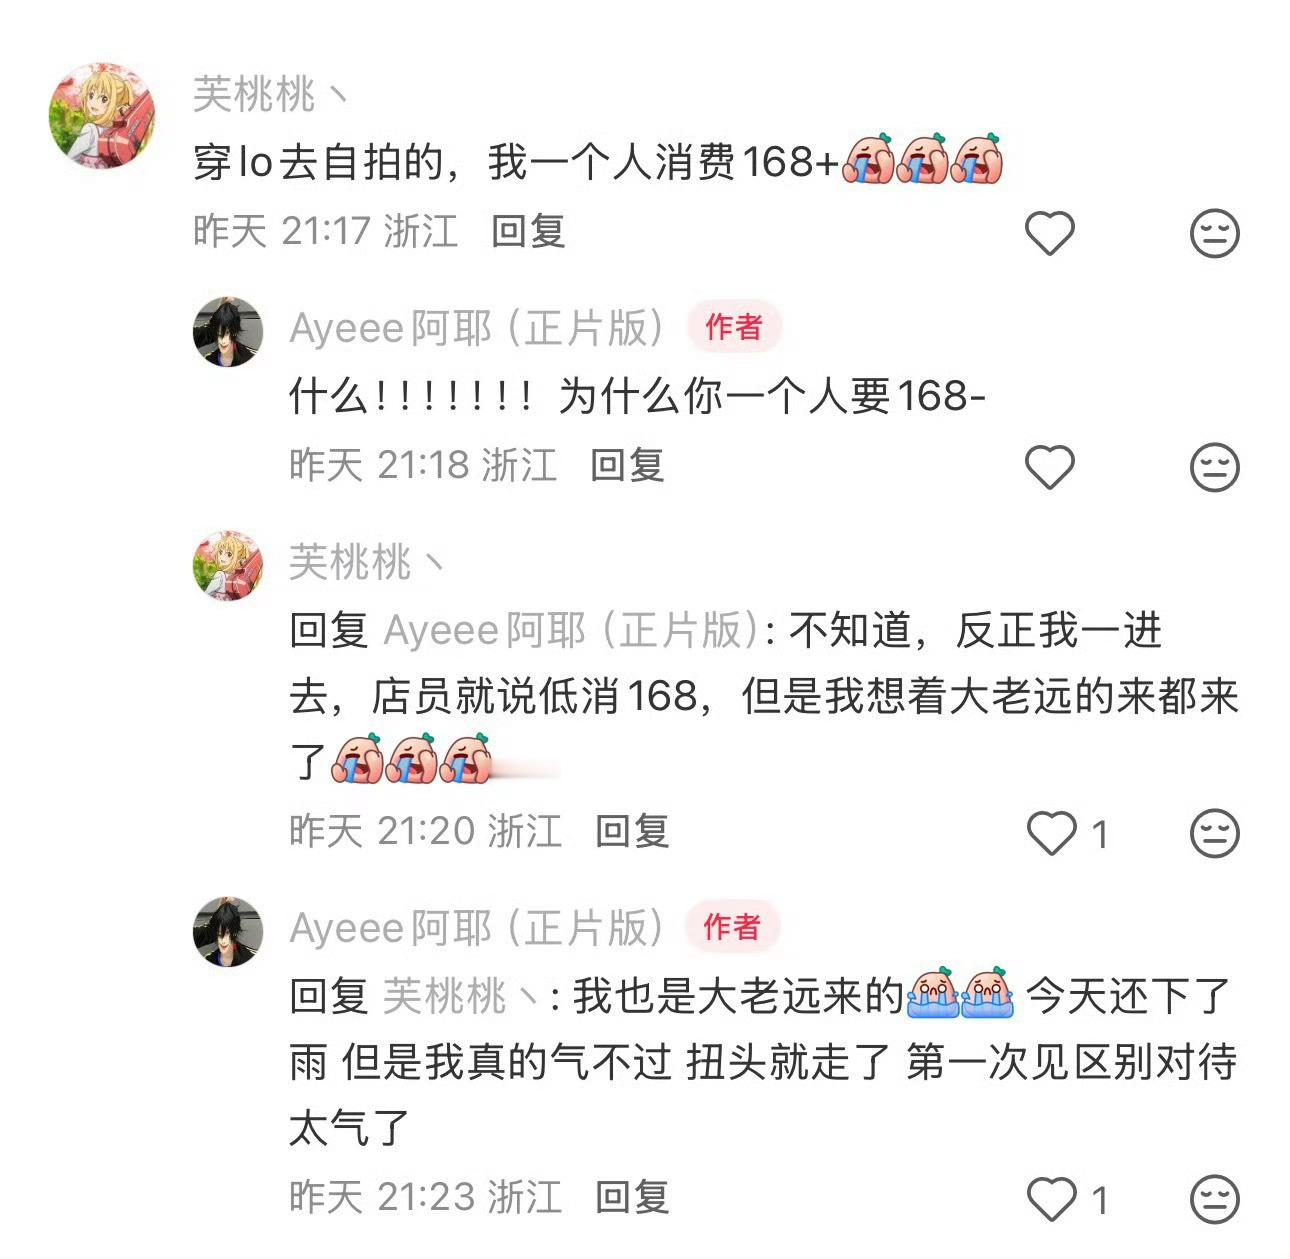Dislike the author's 21:23 reply
The height and width of the screenshot is (1259, 1290).
(1215, 1199)
